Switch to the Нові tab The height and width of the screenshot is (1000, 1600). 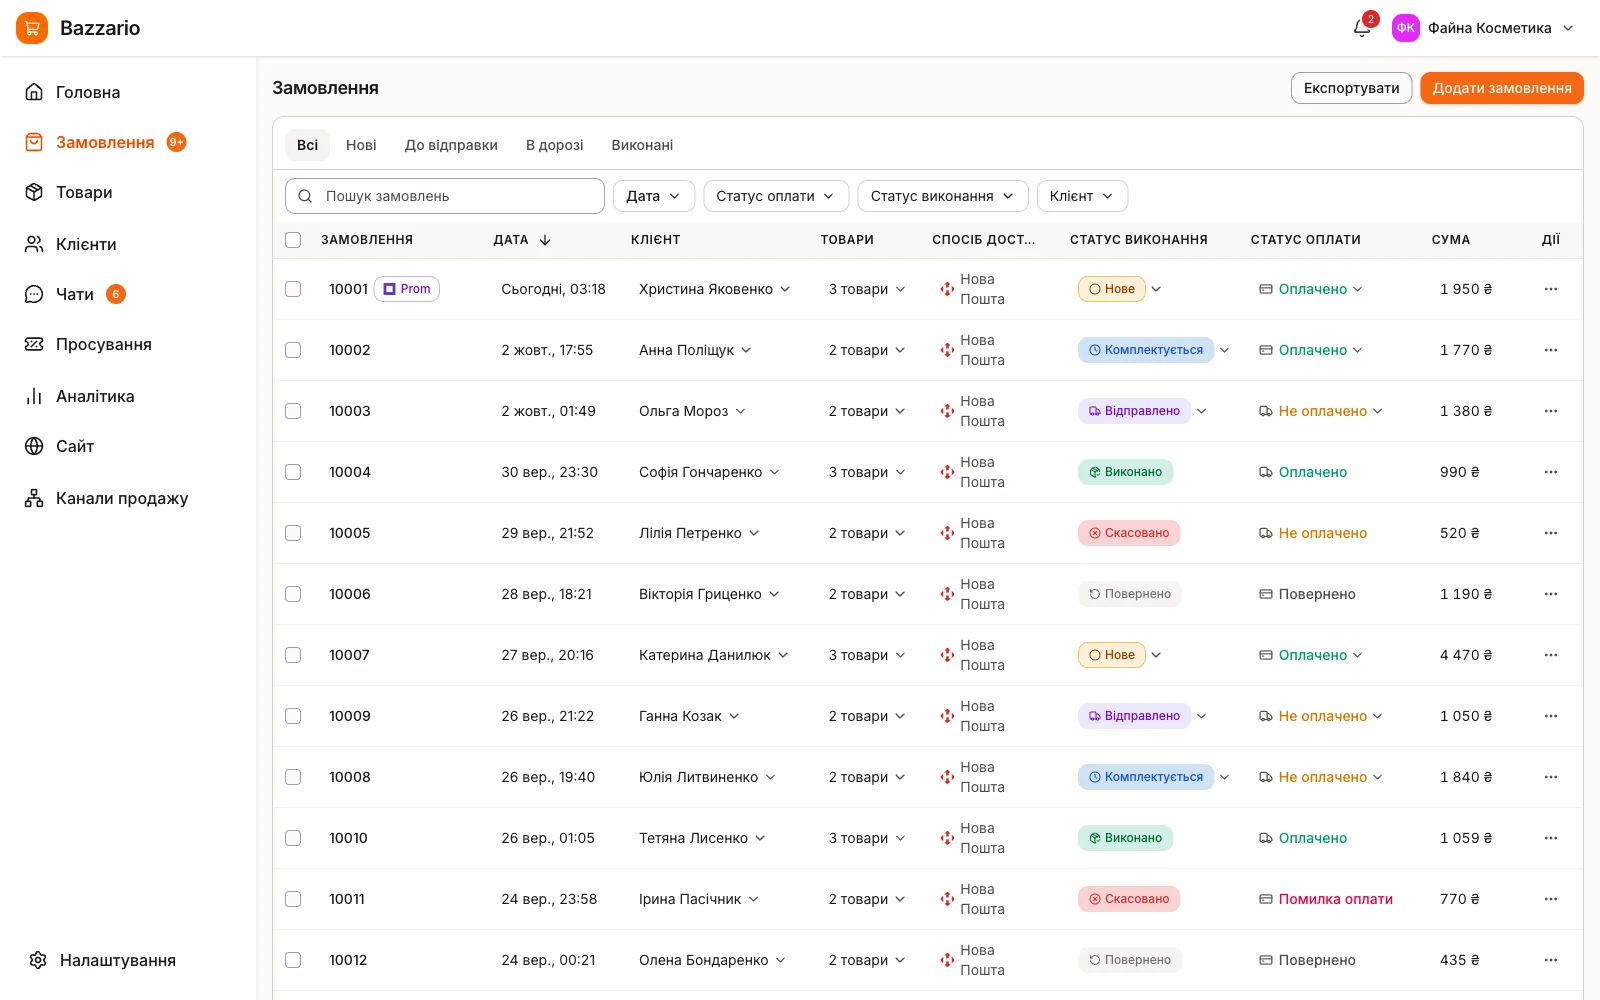point(361,145)
